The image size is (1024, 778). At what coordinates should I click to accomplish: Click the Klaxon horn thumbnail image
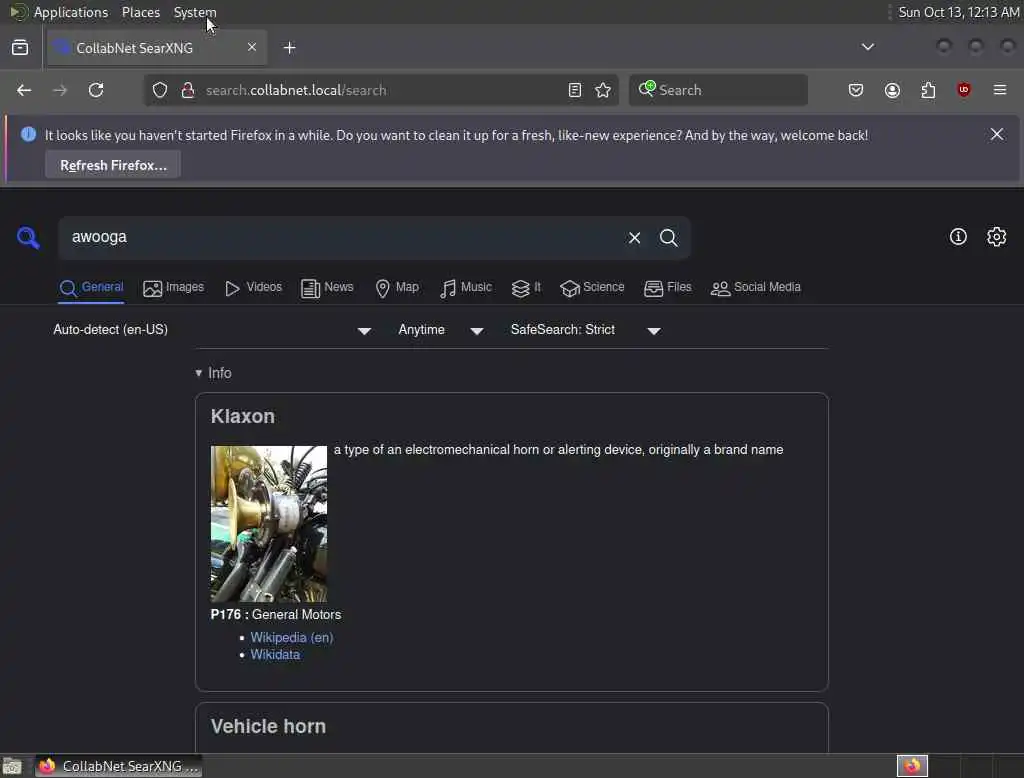[x=268, y=524]
